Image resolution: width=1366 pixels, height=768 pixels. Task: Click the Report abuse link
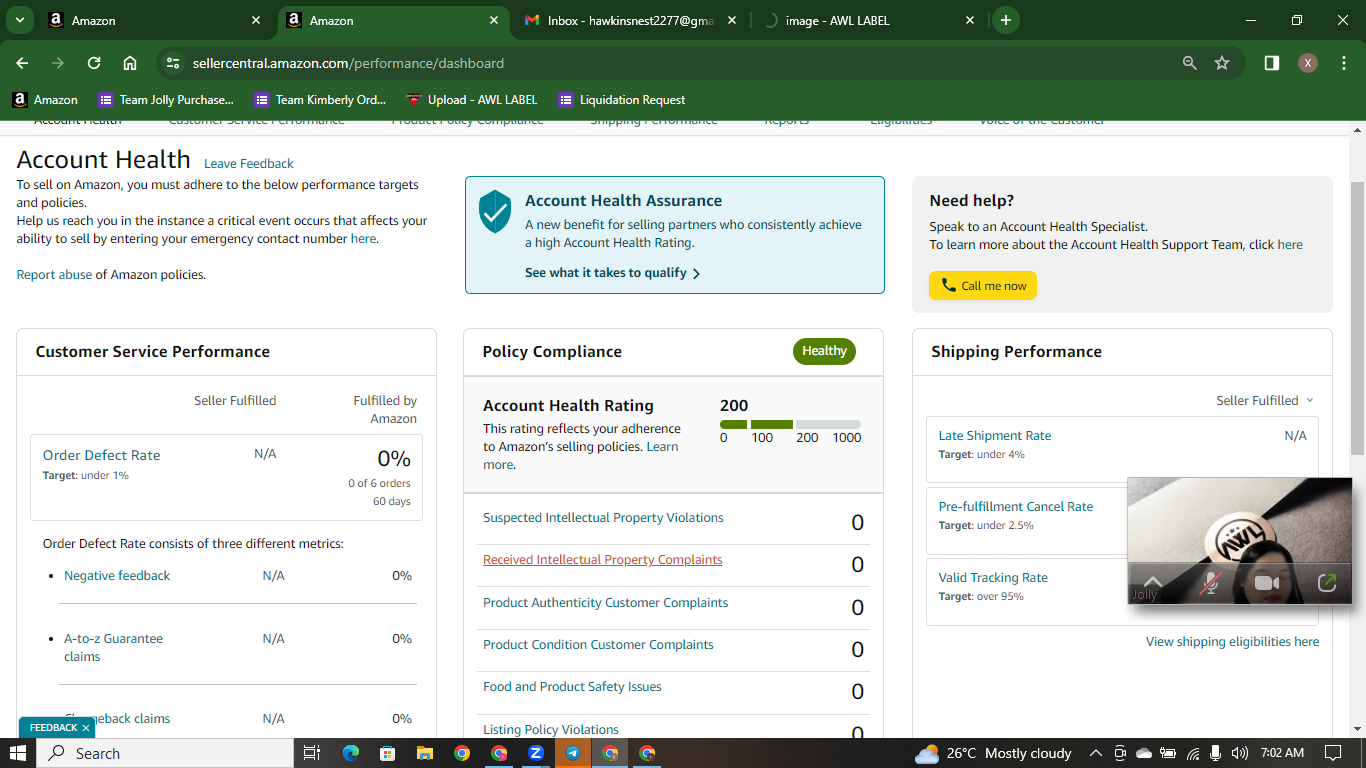pos(54,275)
